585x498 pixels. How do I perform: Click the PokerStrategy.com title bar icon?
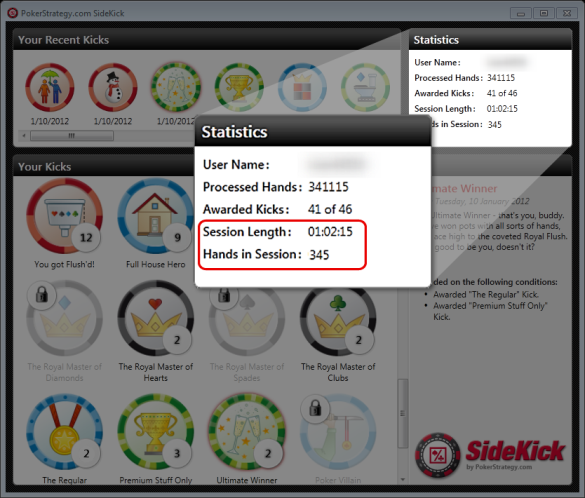[13, 13]
